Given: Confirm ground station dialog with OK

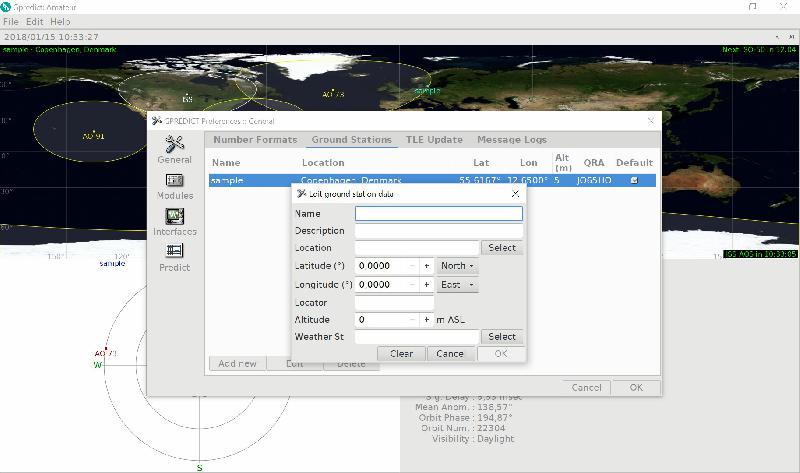Looking at the screenshot, I should [x=501, y=354].
